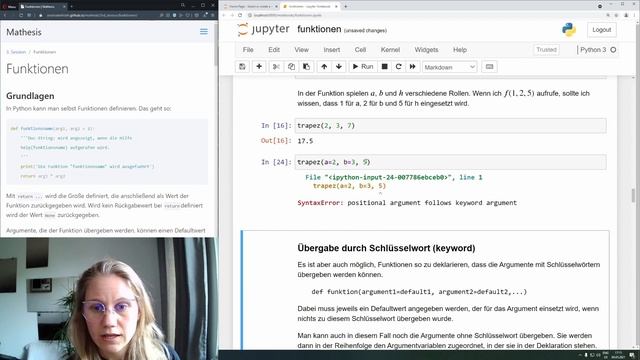Click the clock in the taskbar

[x=617, y=355]
